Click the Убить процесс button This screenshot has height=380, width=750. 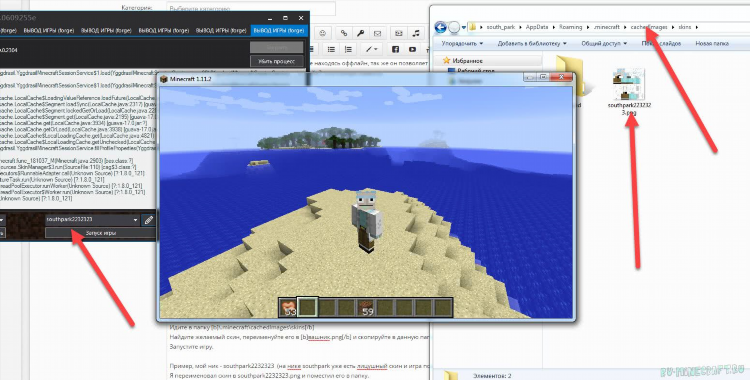276,61
